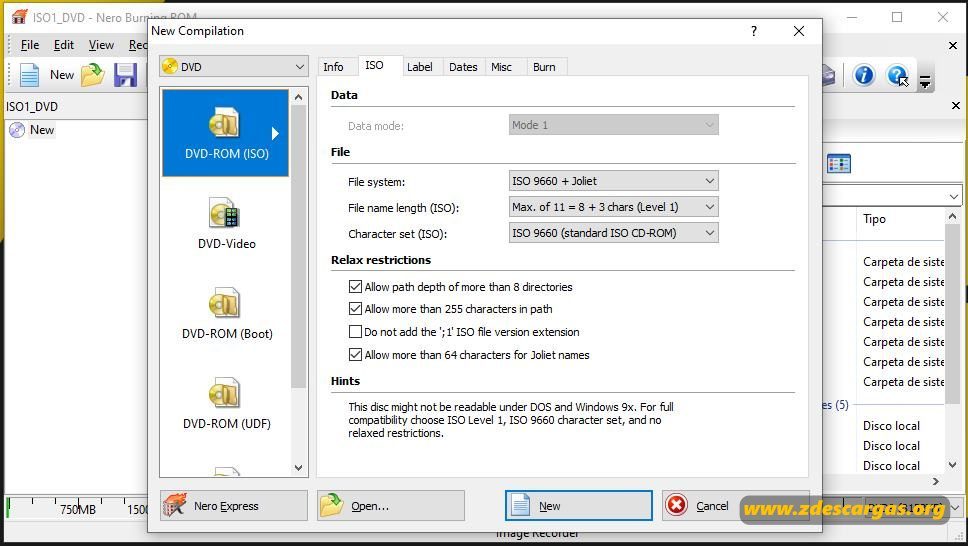Image resolution: width=968 pixels, height=546 pixels.
Task: Close the New Compilation dialog
Action: [799, 31]
